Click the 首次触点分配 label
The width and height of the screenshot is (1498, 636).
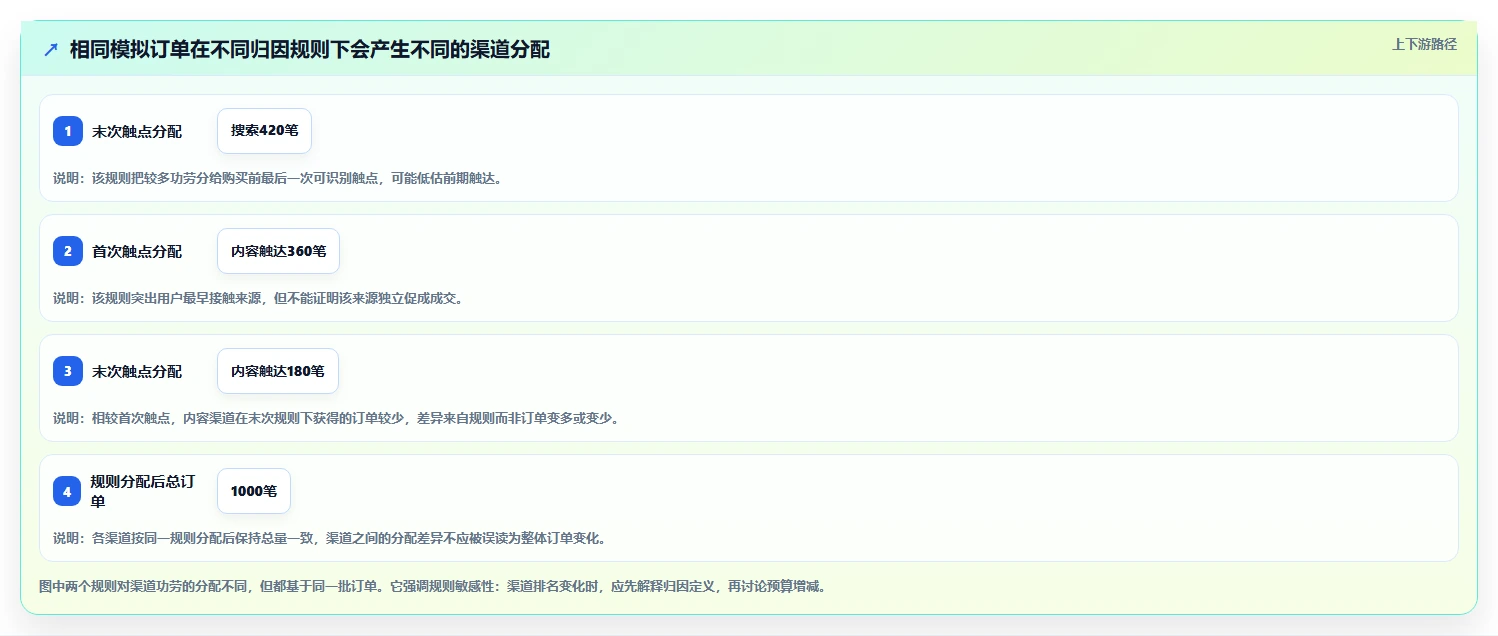pyautogui.click(x=137, y=251)
